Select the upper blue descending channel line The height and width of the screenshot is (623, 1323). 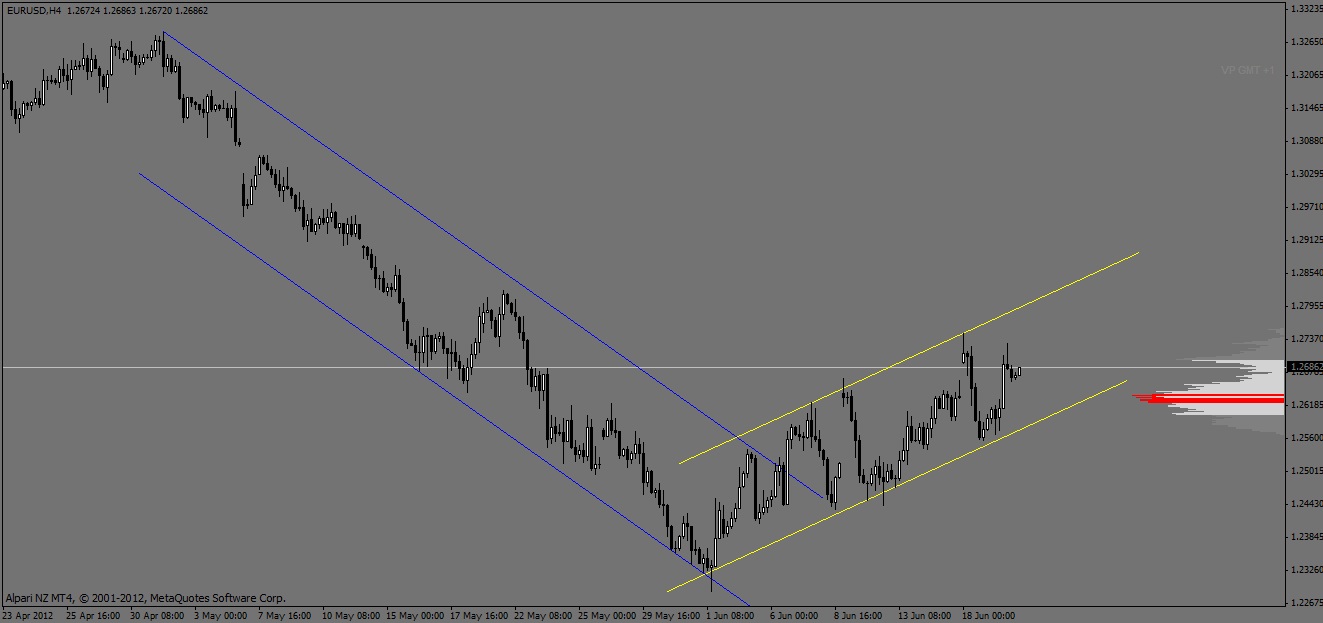click(493, 265)
